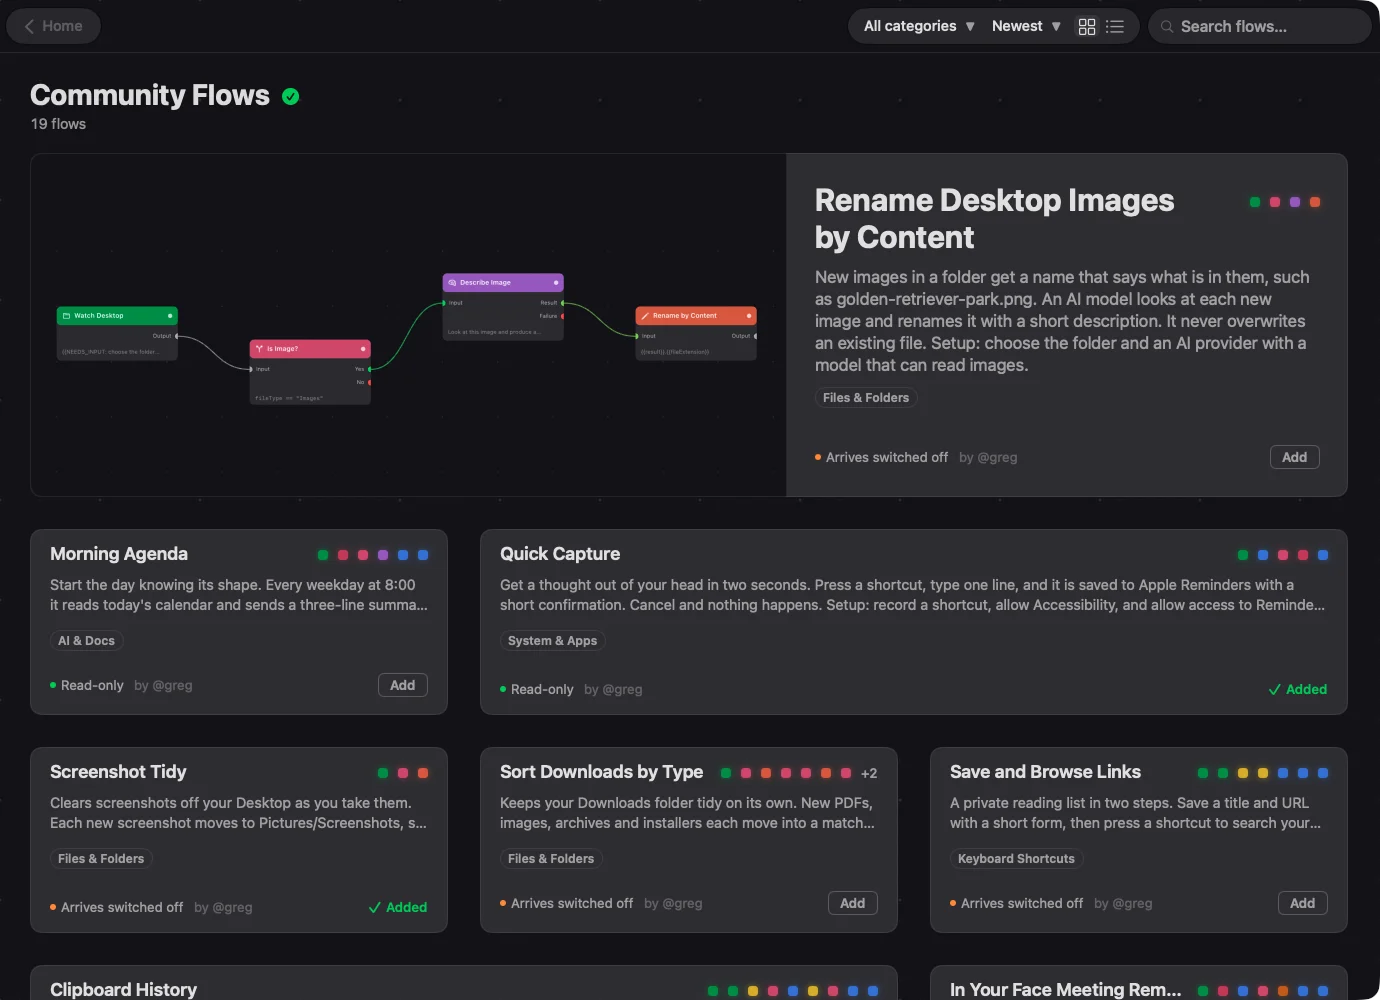
Task: Open the Sort Downloads by Type title
Action: coord(602,772)
